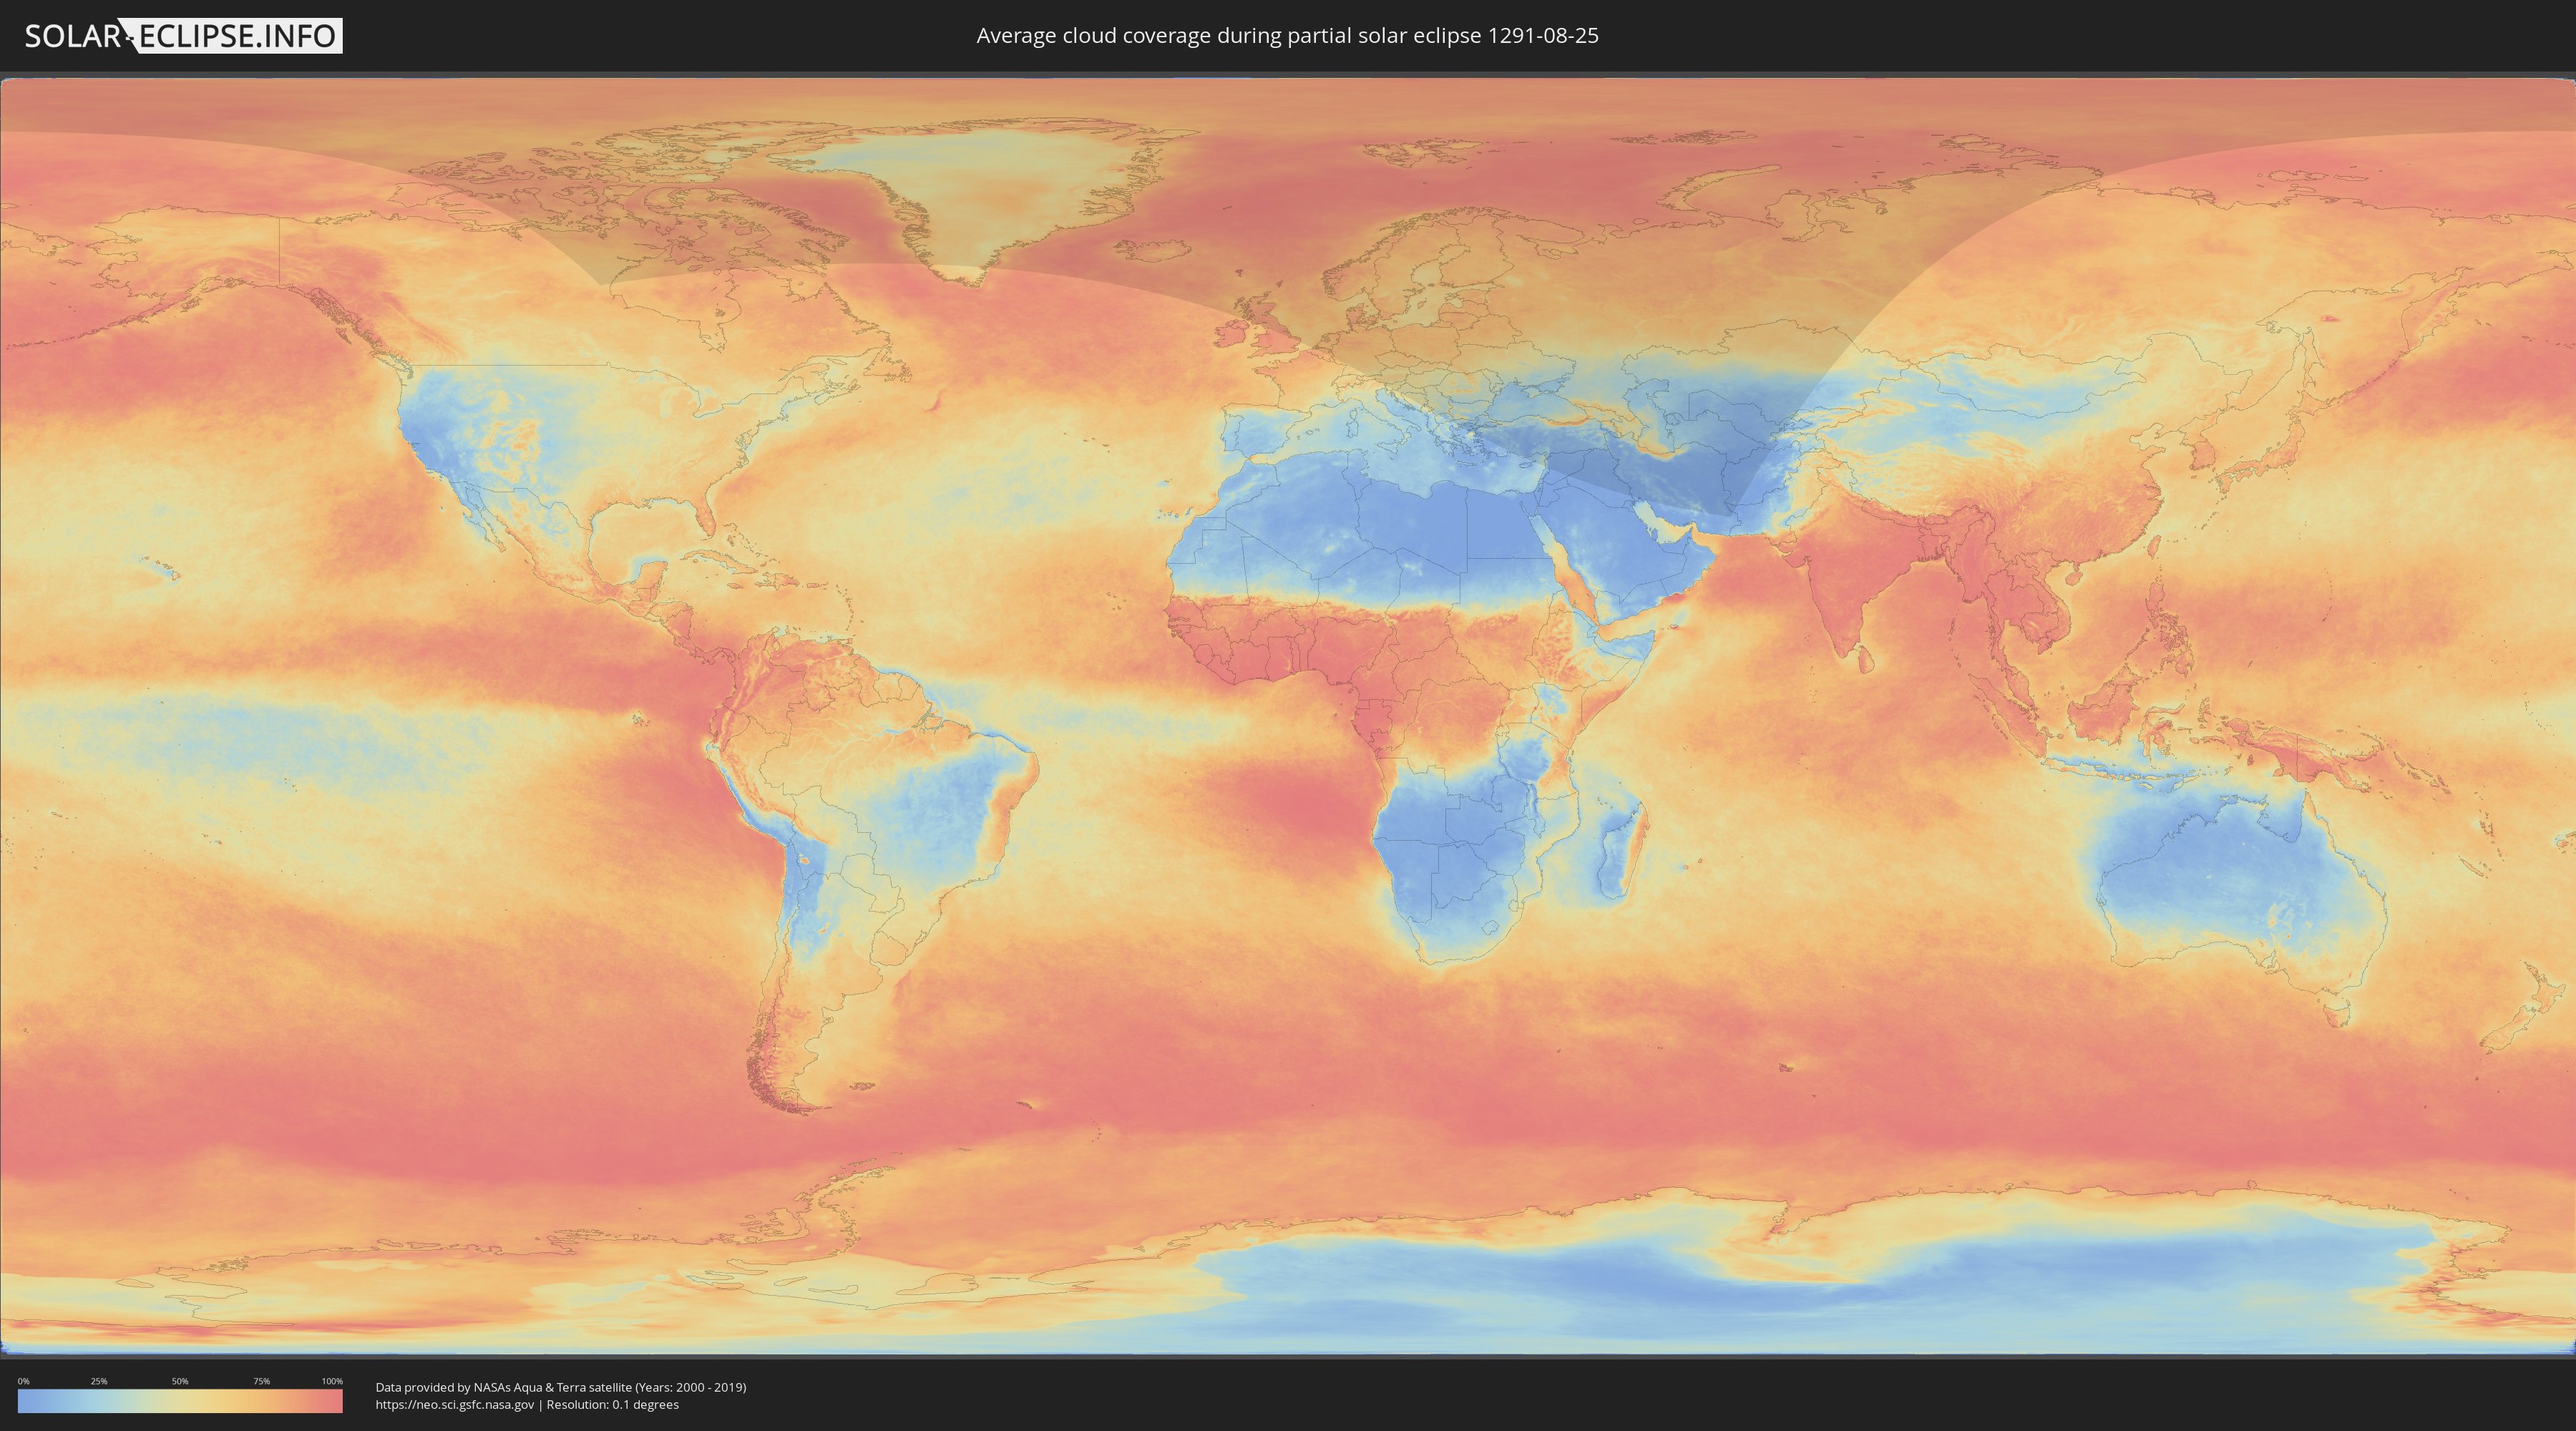Open the neo.sci.gsfc.nasa.gov URL
Viewport: 2576px width, 1431px height.
coord(455,1405)
